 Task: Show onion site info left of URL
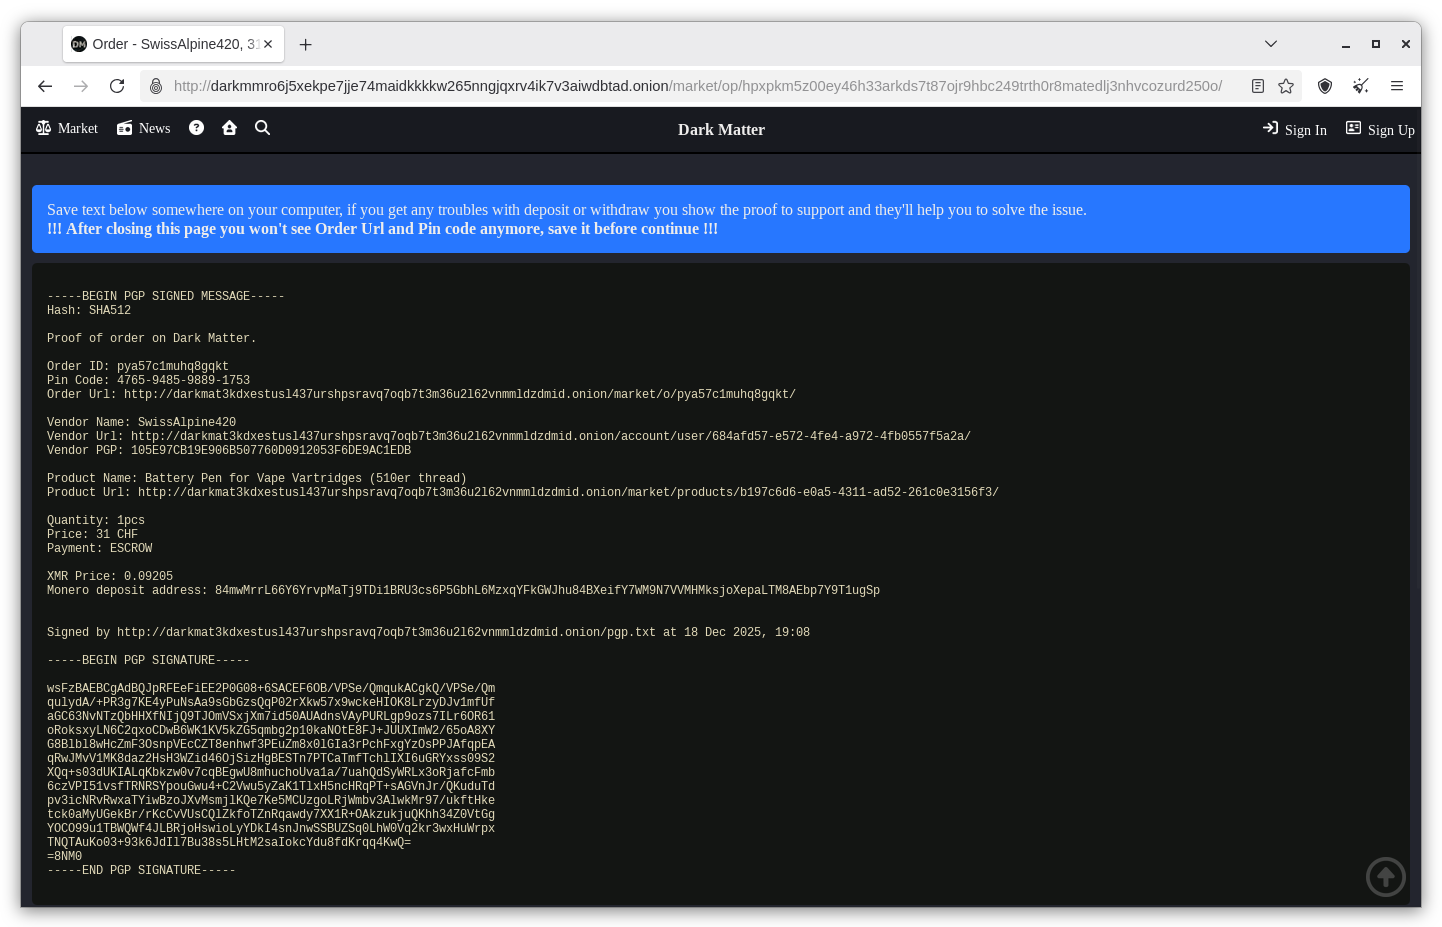[x=156, y=86]
